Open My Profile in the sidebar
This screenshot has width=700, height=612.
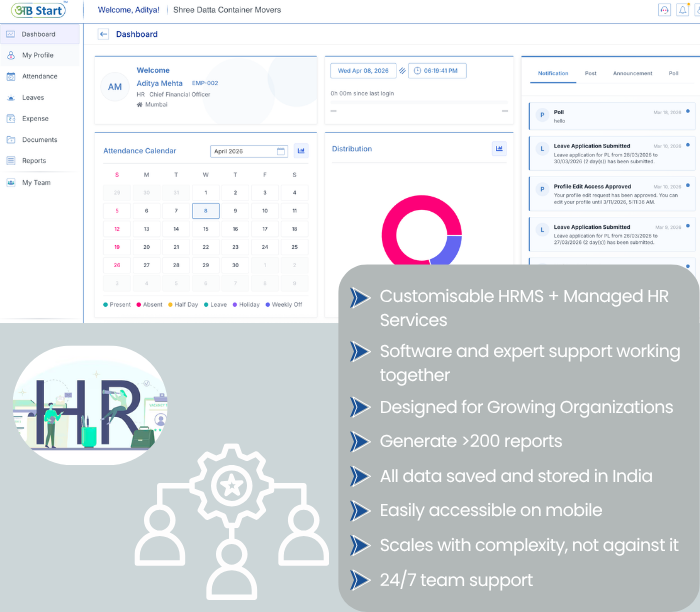(38, 55)
